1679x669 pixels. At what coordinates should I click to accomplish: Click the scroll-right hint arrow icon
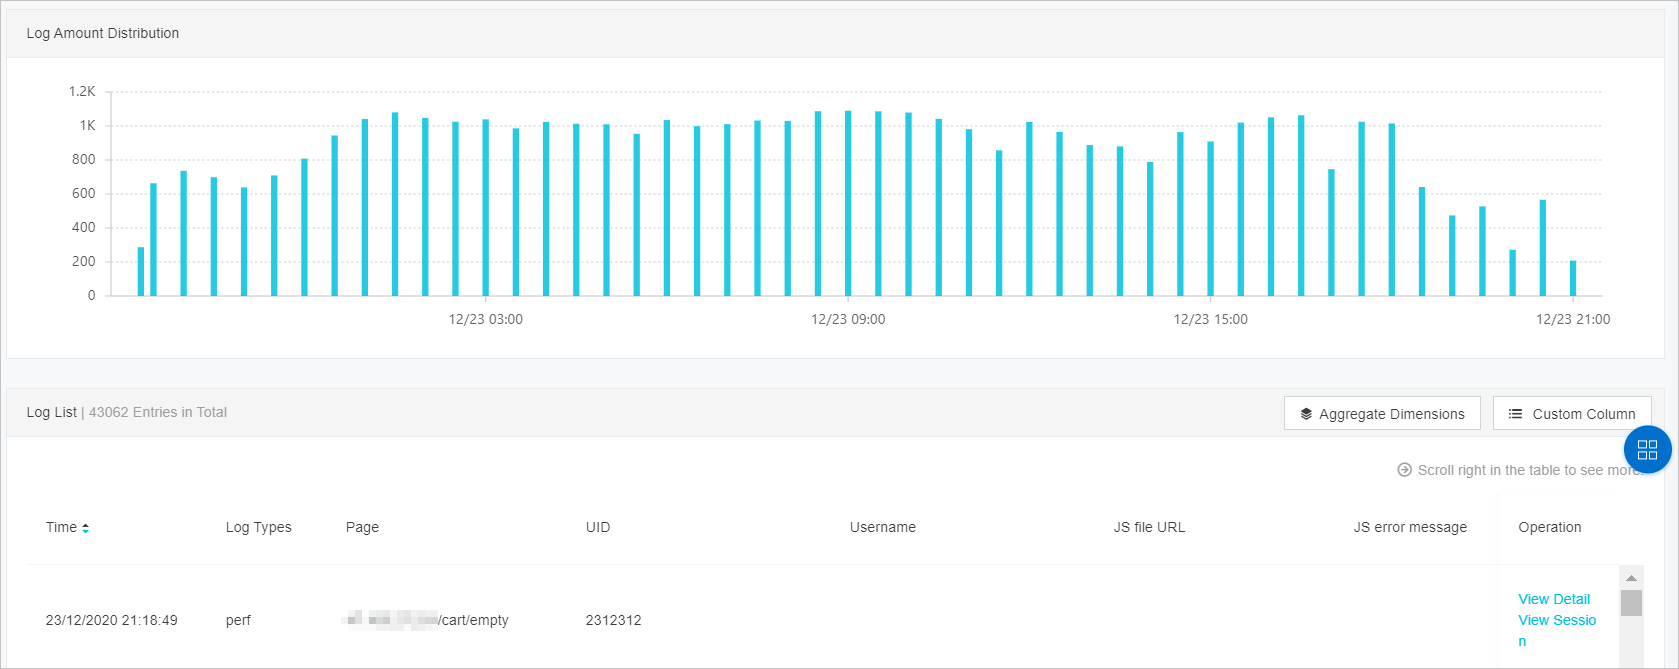tap(1404, 470)
